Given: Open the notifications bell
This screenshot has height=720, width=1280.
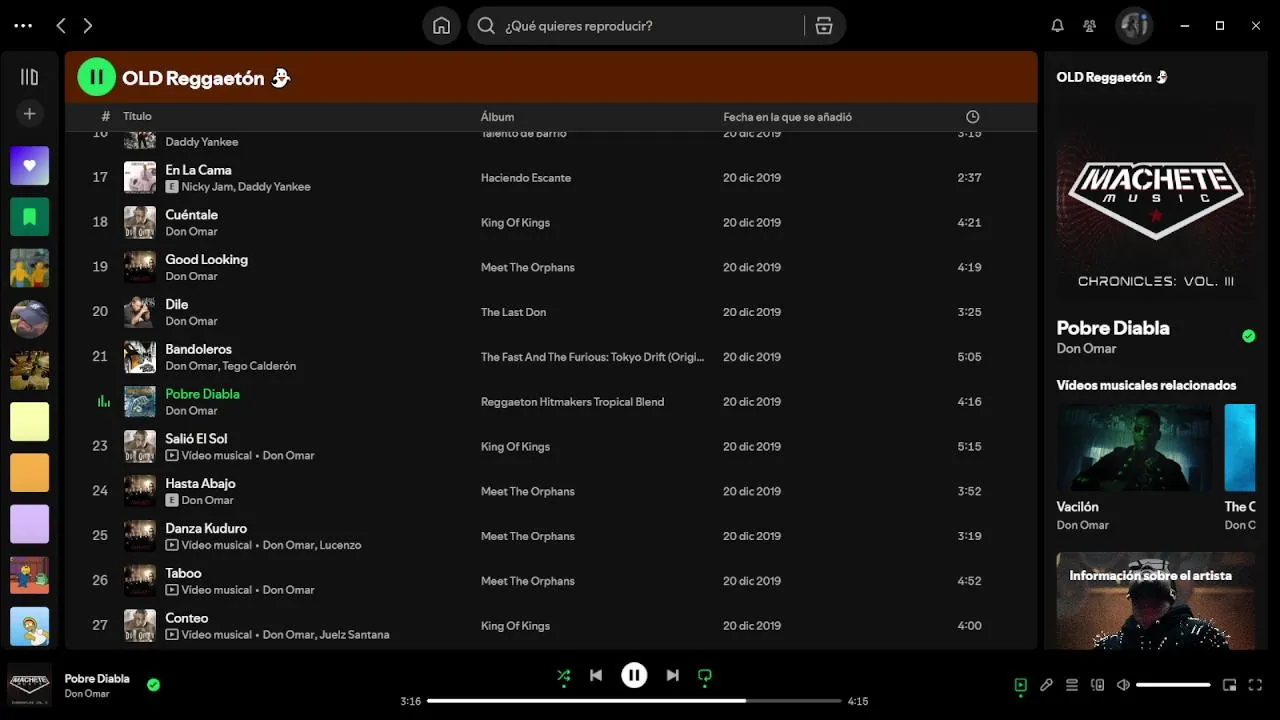Looking at the screenshot, I should click(1057, 26).
